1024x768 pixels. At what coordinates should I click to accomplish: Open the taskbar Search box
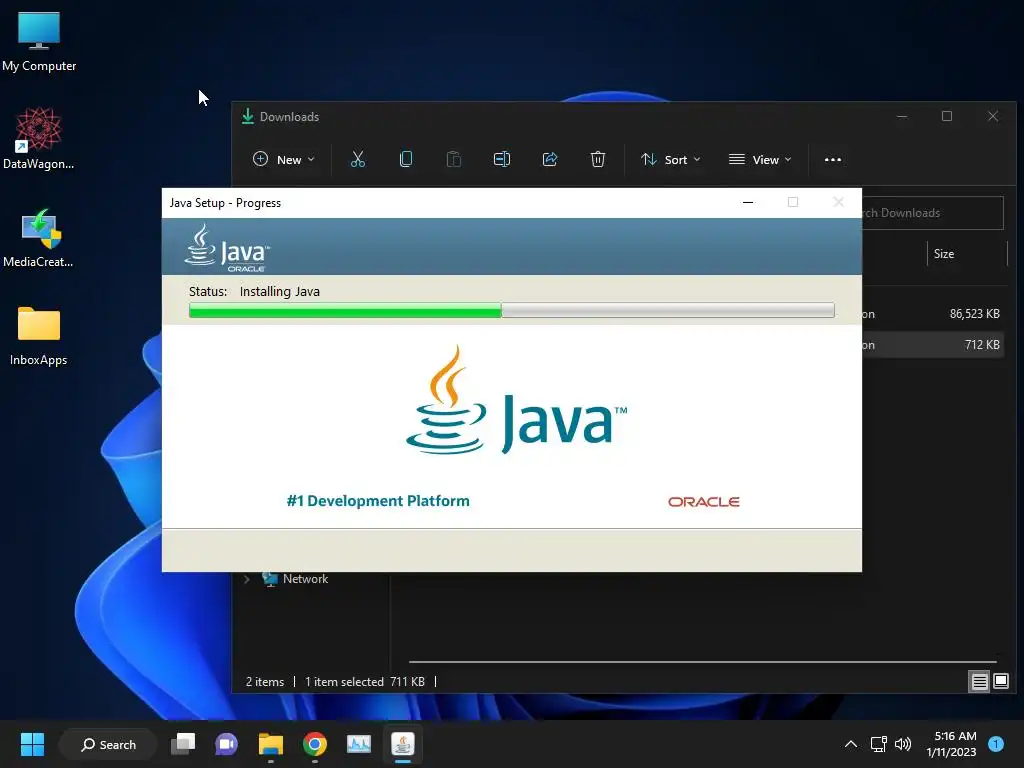(x=108, y=744)
